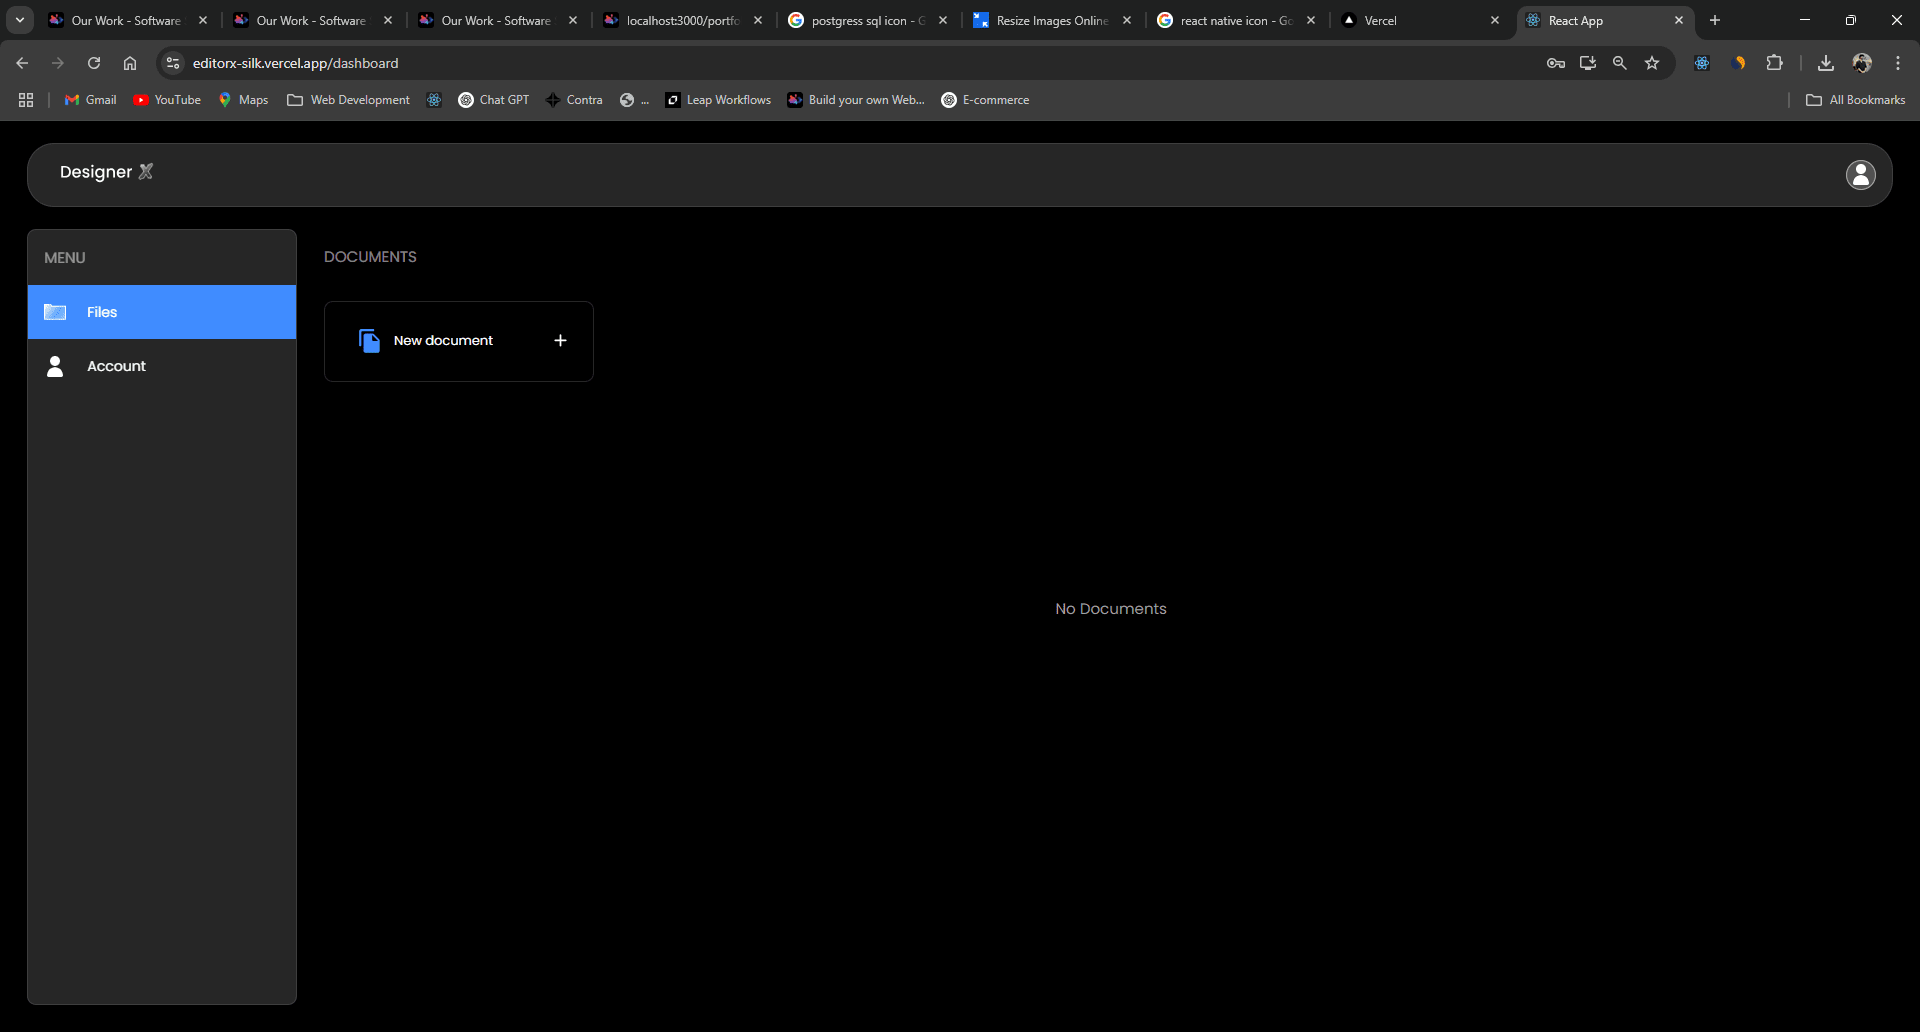Open the E-commerce bookmark
This screenshot has height=1032, width=1920.
985,100
